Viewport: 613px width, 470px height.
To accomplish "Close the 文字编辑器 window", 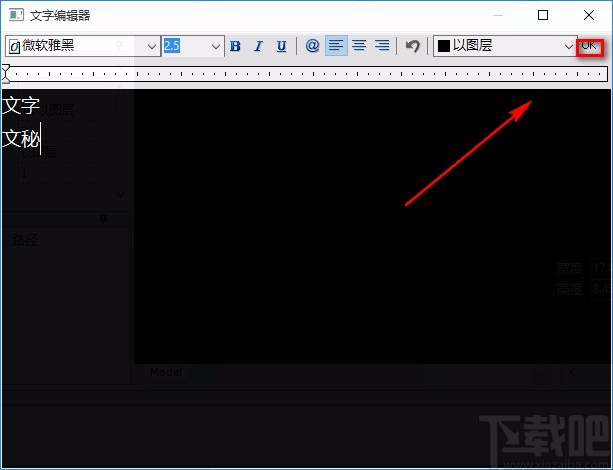I will [x=589, y=15].
